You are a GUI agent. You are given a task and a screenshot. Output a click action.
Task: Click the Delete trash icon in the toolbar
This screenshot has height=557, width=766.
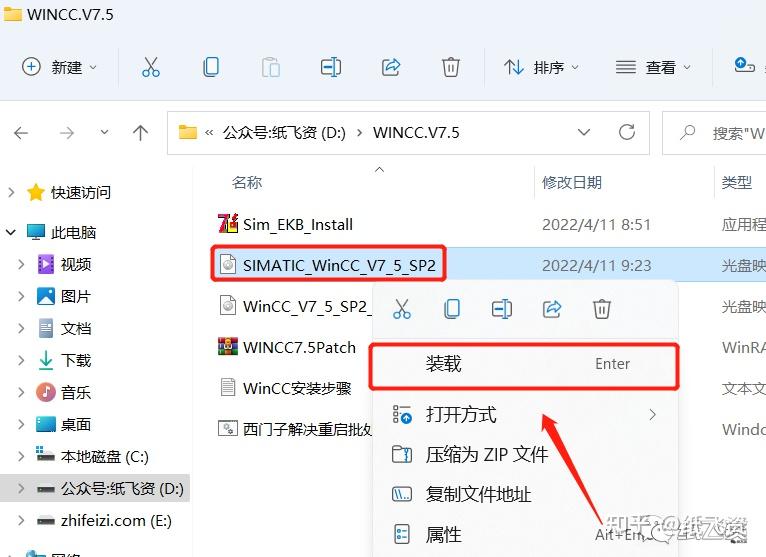tap(450, 67)
